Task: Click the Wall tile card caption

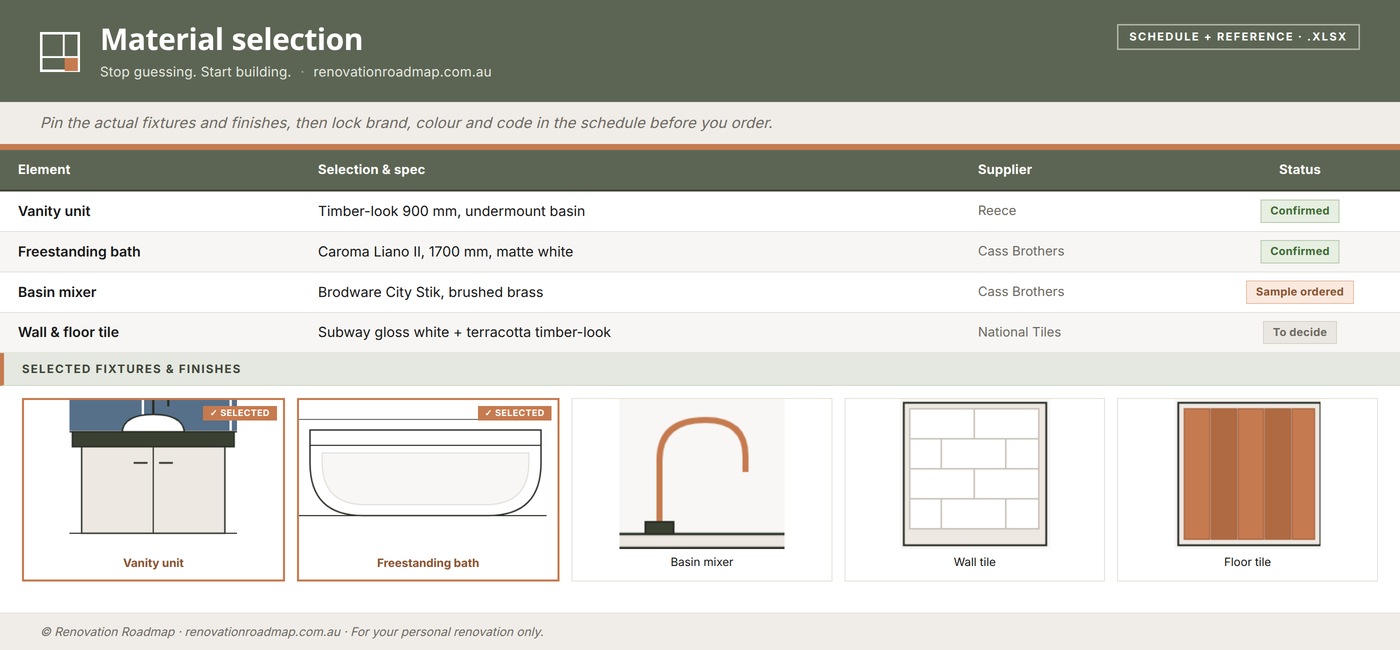Action: [975, 562]
